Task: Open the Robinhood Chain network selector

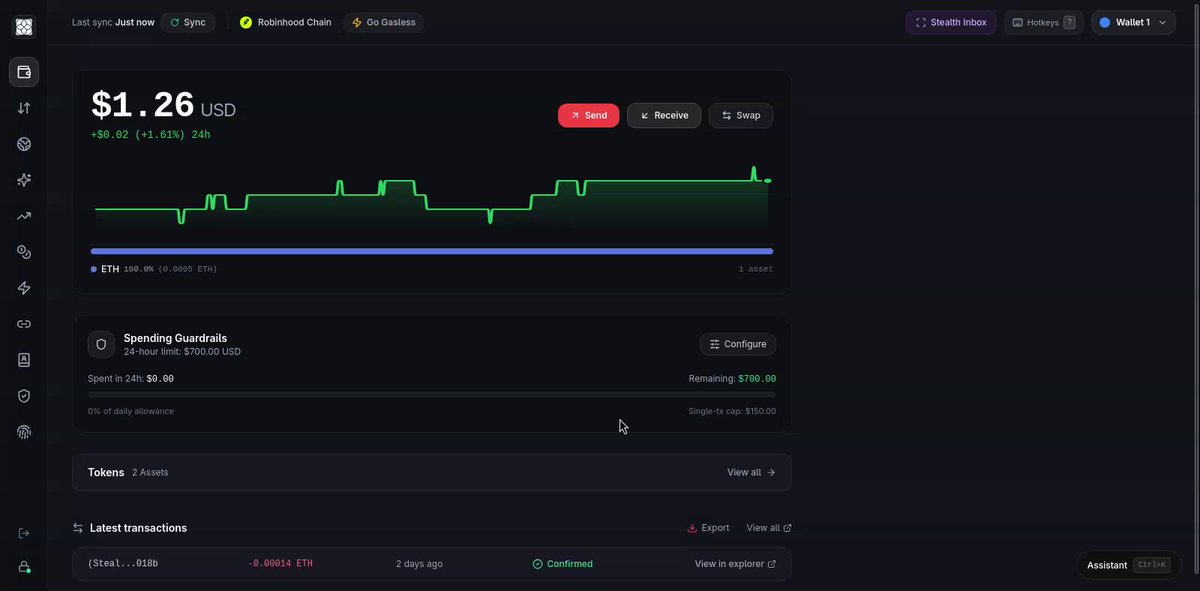Action: click(x=285, y=22)
